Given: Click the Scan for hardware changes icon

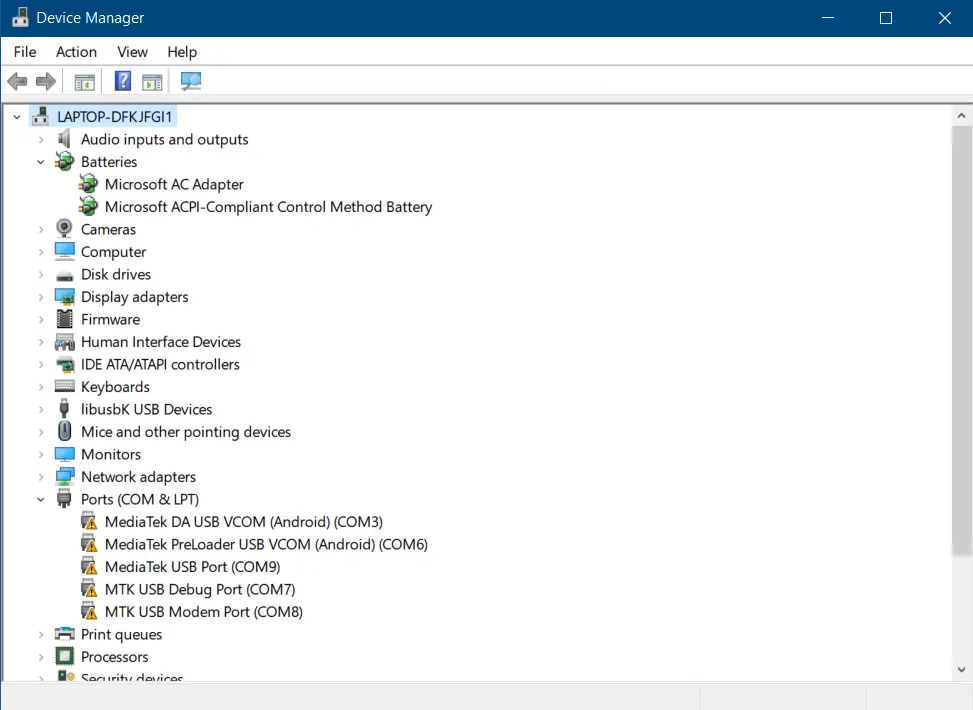Looking at the screenshot, I should pyautogui.click(x=191, y=81).
